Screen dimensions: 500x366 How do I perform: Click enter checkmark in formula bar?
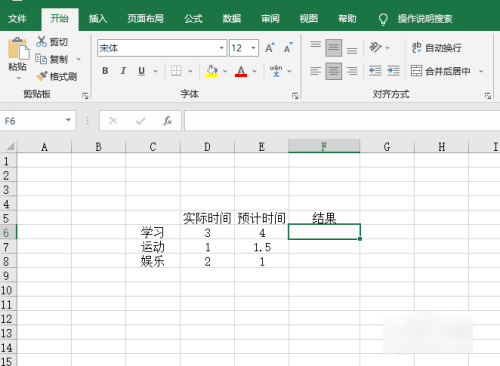tap(141, 121)
